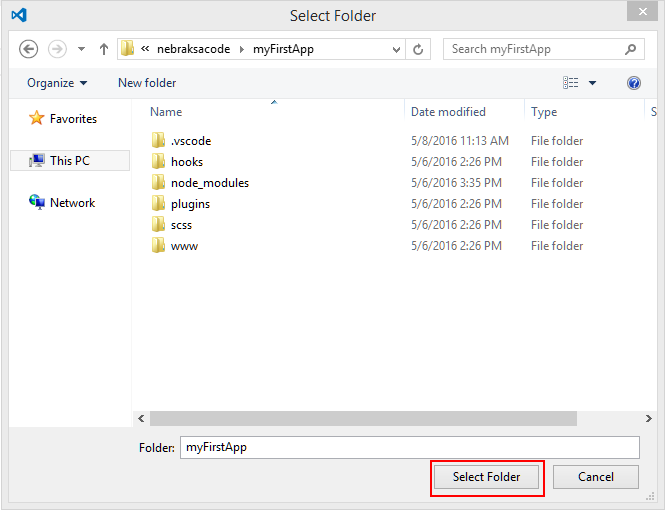The image size is (665, 512).
Task: Change the view layout icon
Action: pos(570,83)
